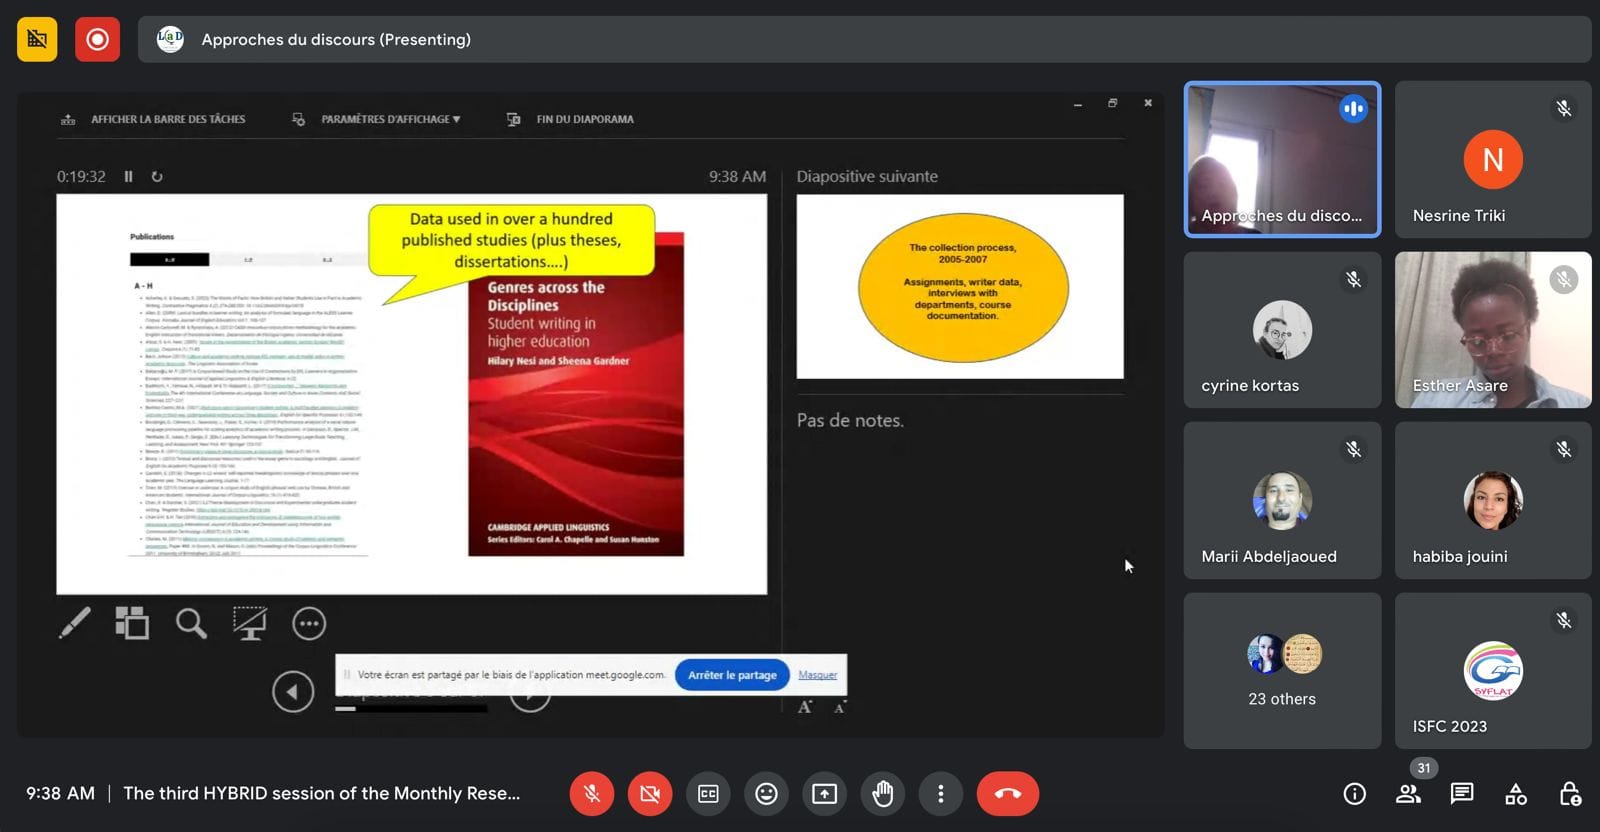Select ISFC 2023 participant tile
The image size is (1600, 832).
click(1493, 671)
